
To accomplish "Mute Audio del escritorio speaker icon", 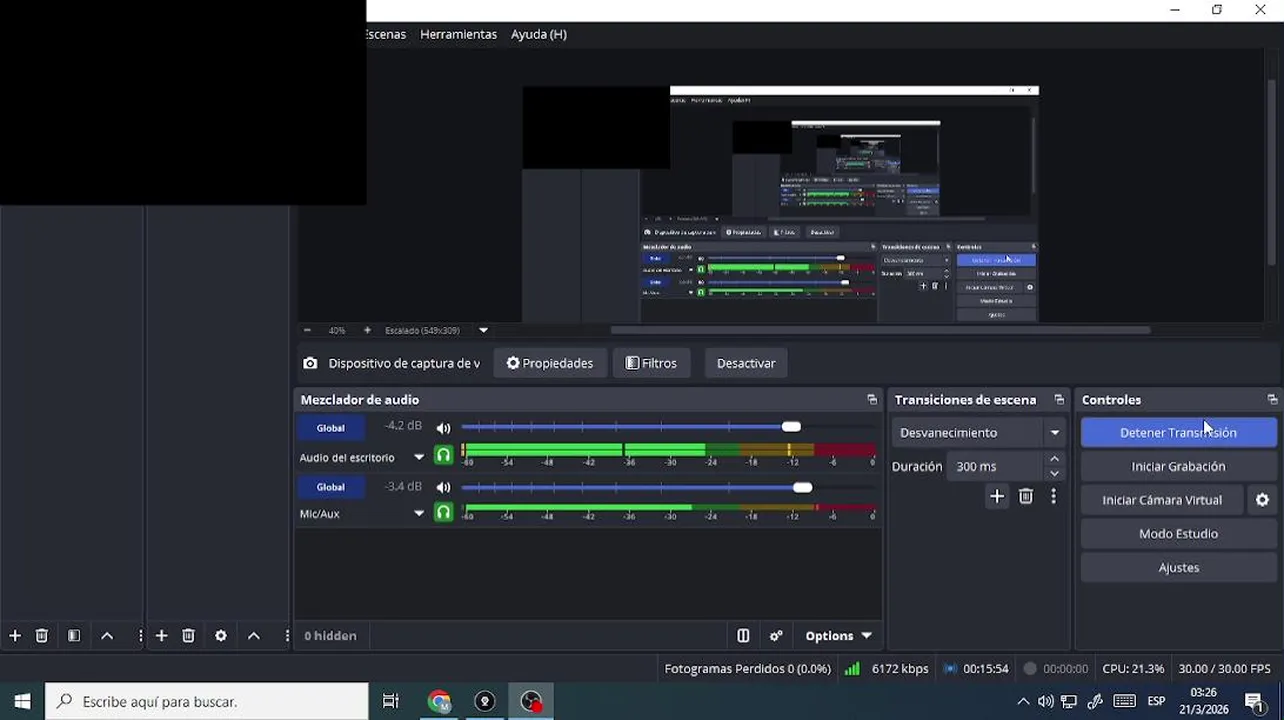I will (x=443, y=428).
